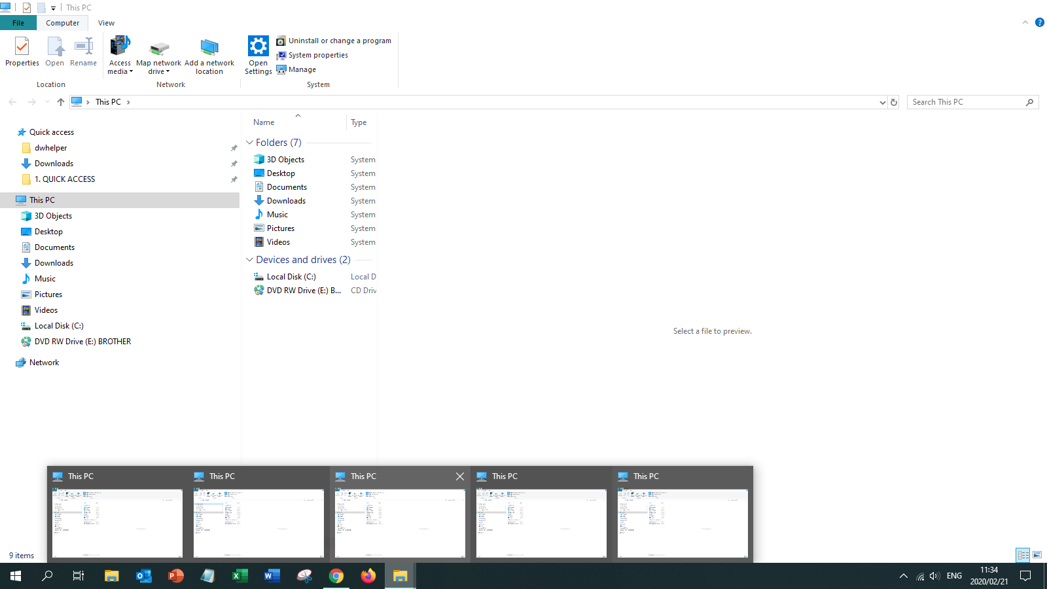Open Google Chrome from the taskbar
1047x589 pixels.
click(336, 576)
